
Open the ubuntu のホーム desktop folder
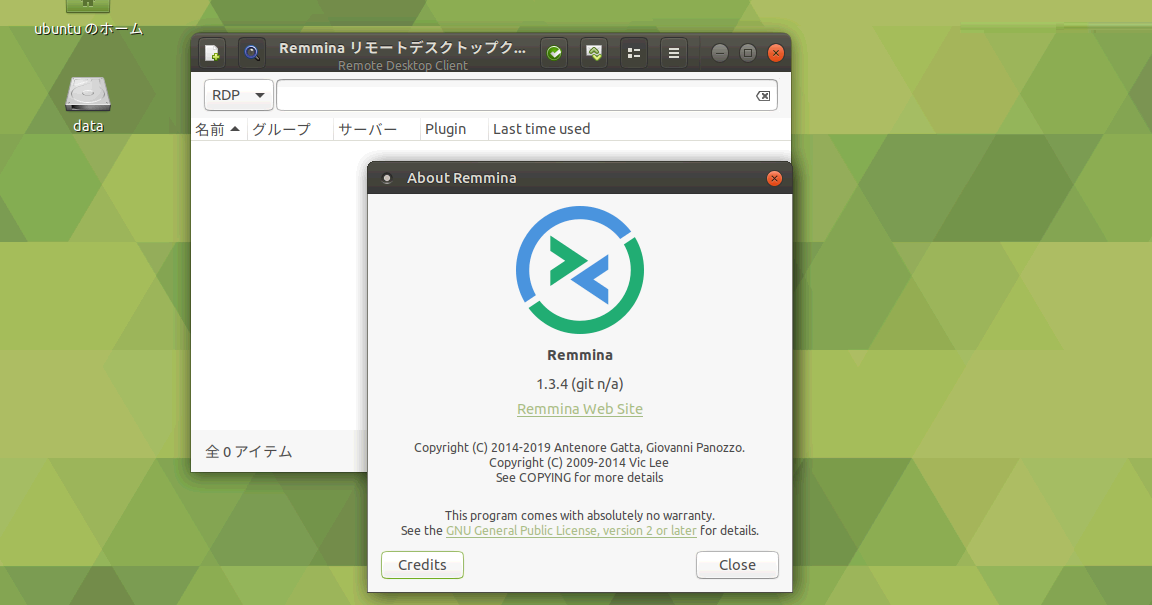(86, 20)
